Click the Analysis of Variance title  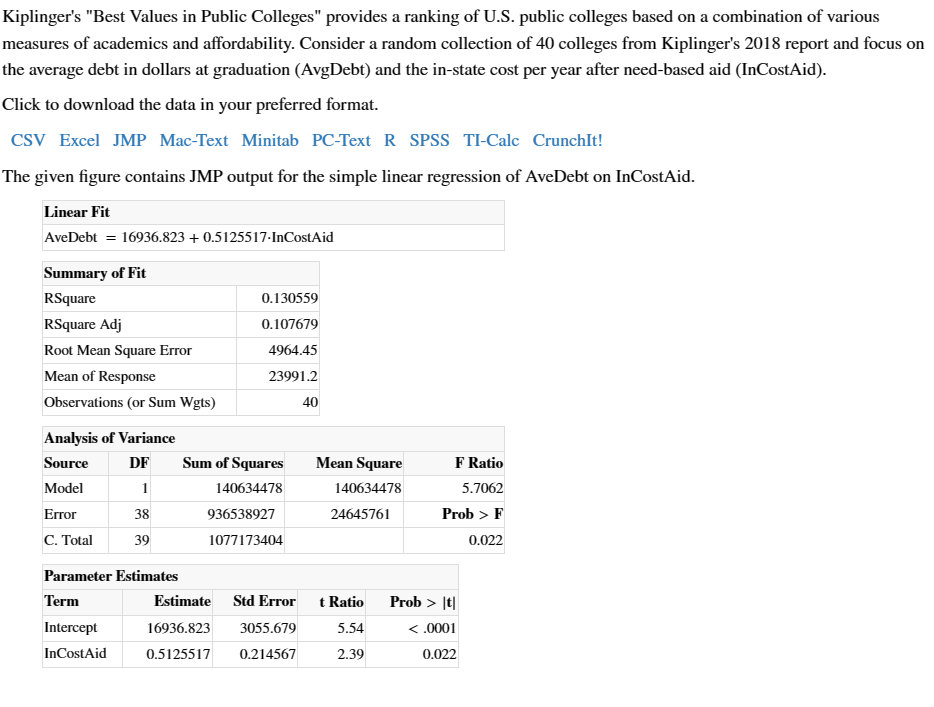point(112,438)
